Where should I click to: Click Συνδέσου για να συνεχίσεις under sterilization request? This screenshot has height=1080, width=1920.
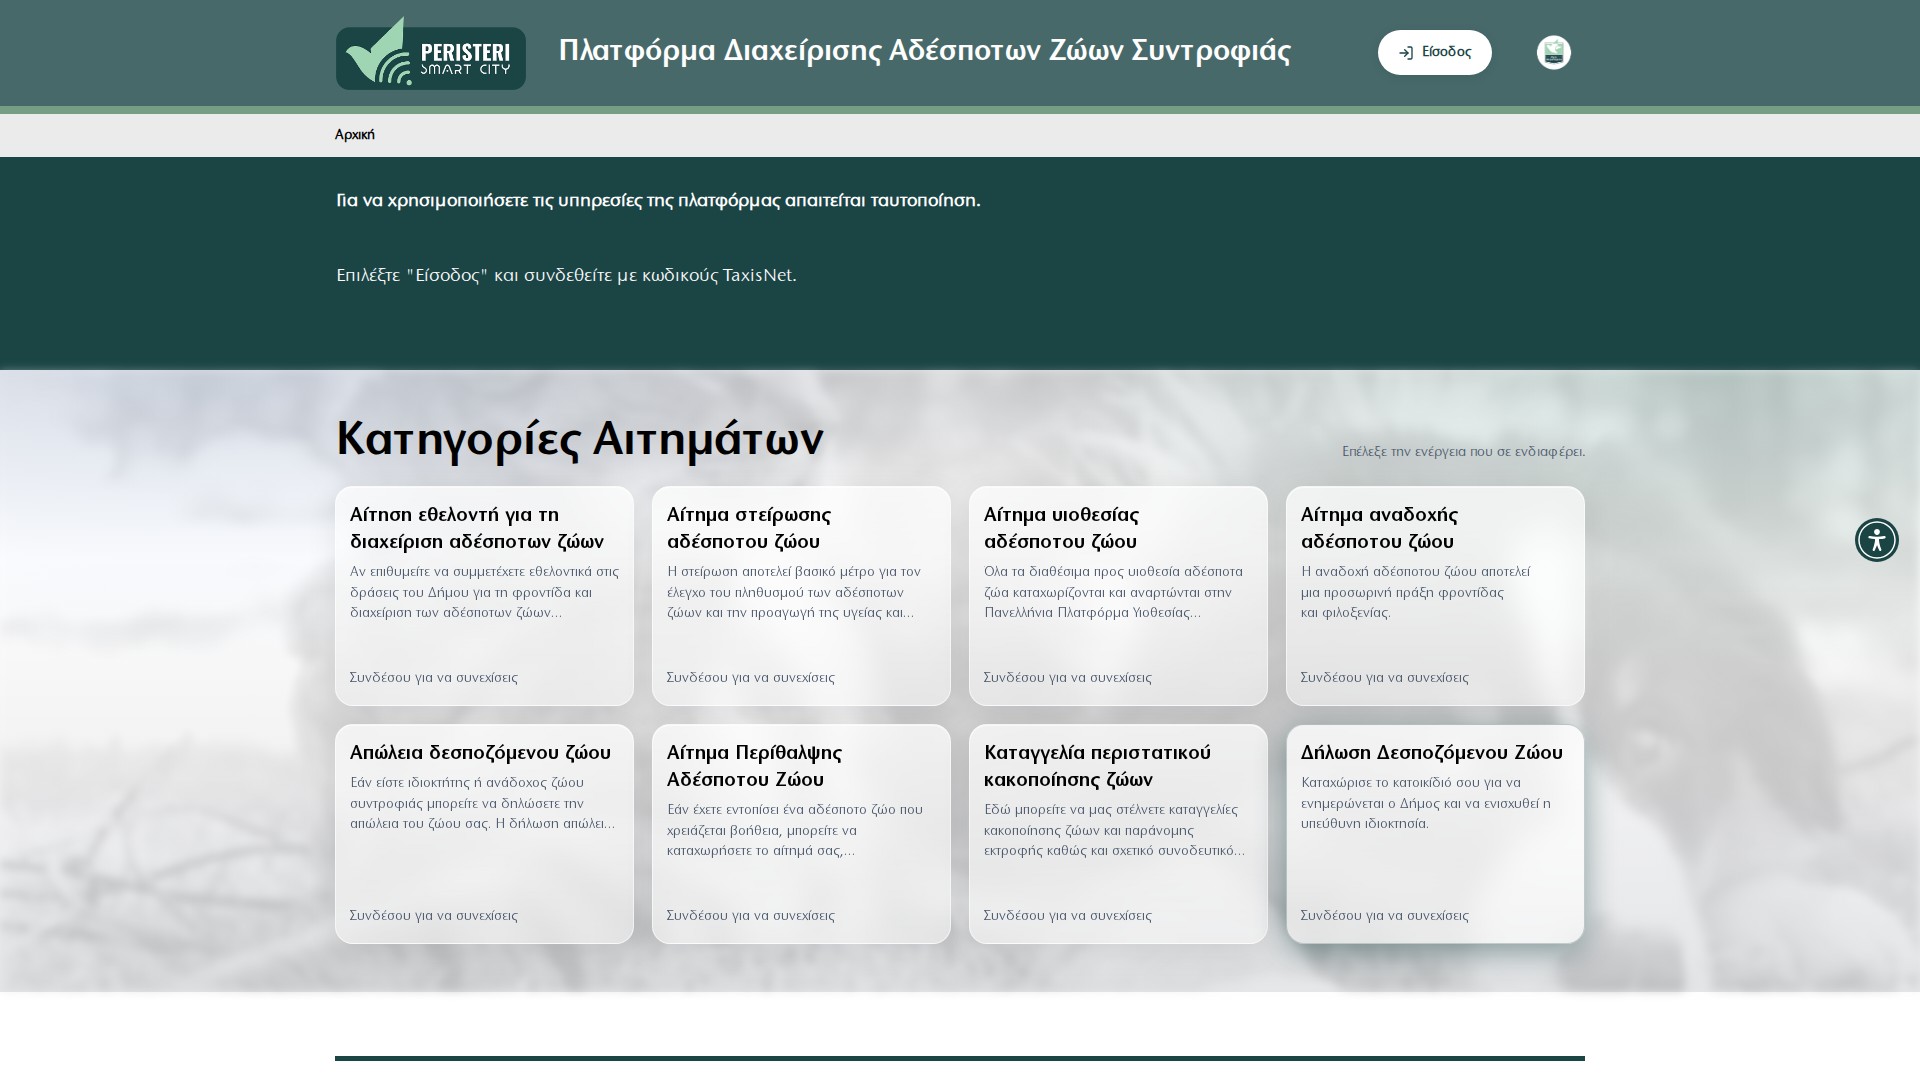(x=751, y=677)
